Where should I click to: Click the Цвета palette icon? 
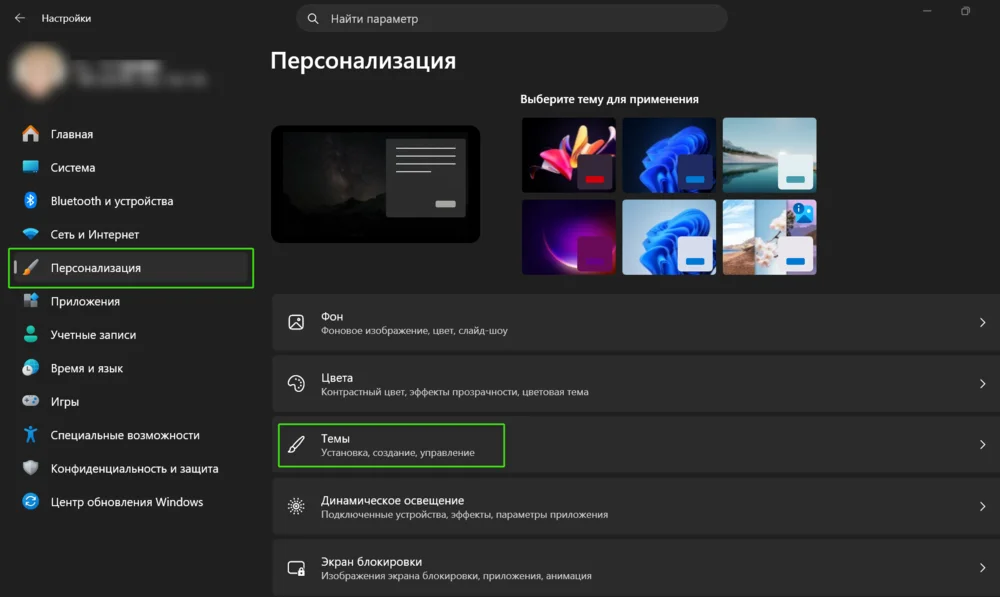point(296,383)
